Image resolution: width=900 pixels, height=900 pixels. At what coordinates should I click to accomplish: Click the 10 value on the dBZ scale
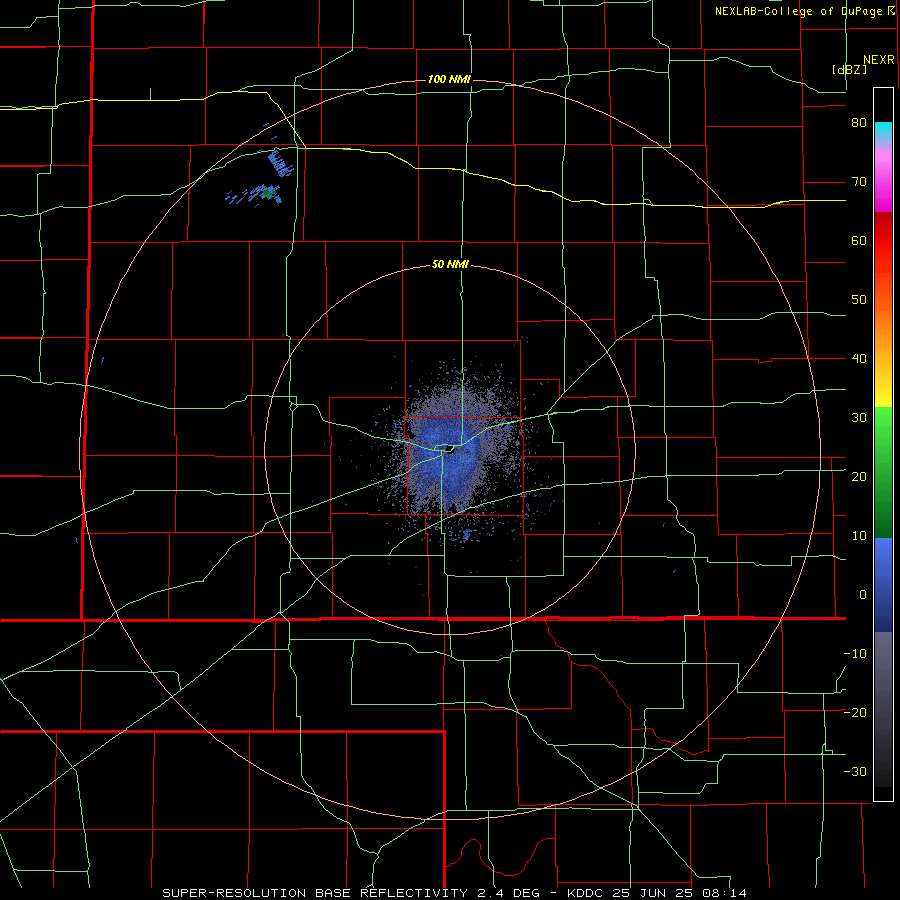point(859,536)
